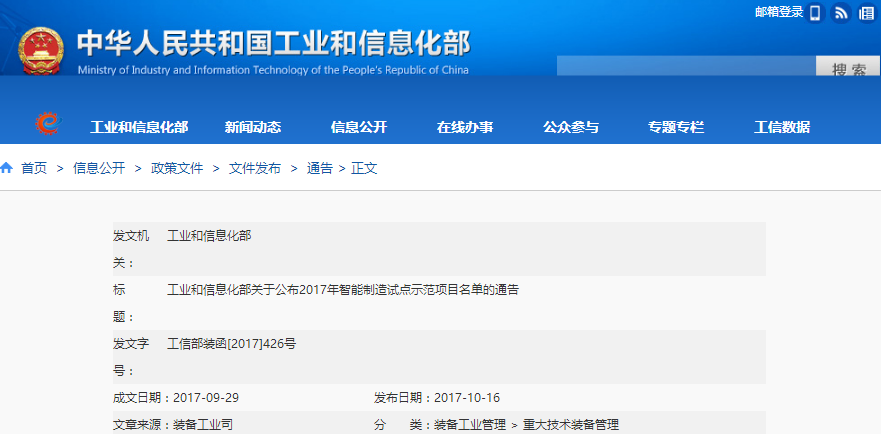Click the national emblem logo

pos(40,50)
